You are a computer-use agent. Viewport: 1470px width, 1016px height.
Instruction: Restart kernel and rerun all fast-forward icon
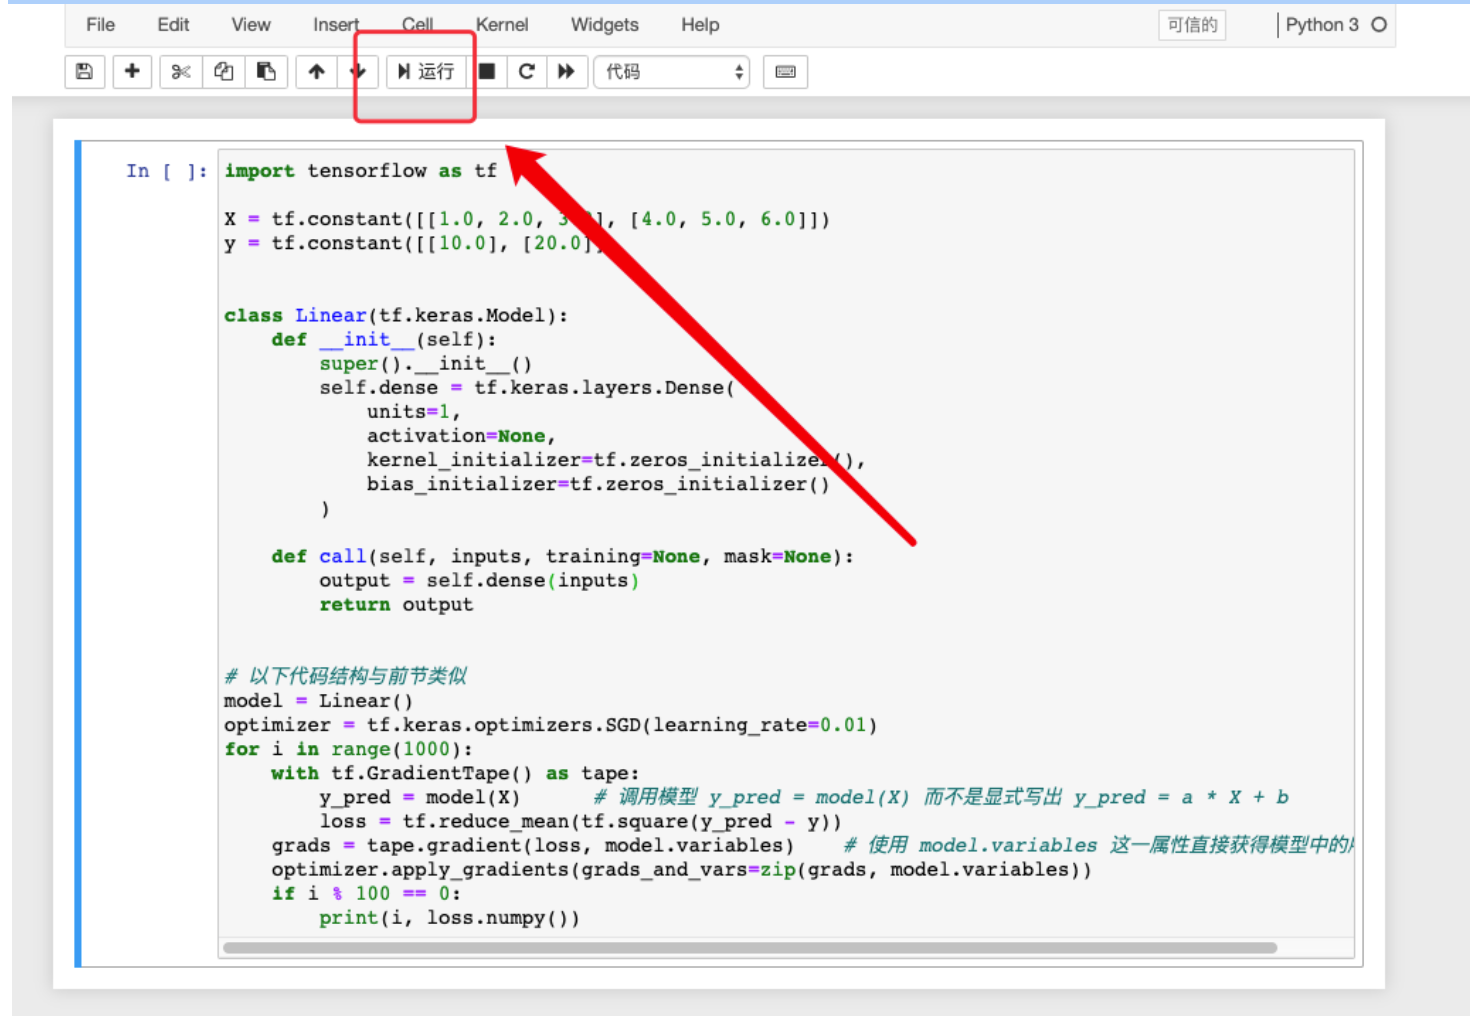(566, 72)
